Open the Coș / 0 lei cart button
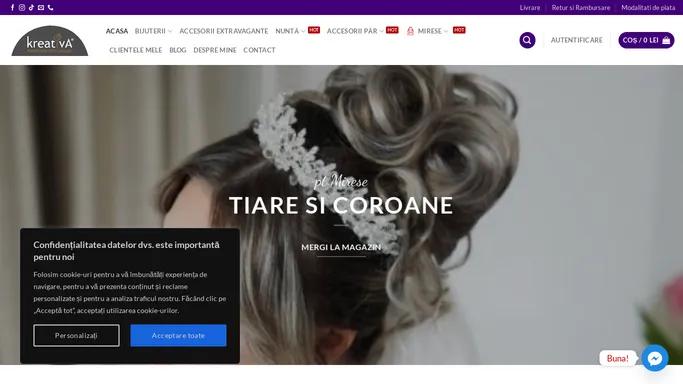This screenshot has height=384, width=683. point(646,40)
